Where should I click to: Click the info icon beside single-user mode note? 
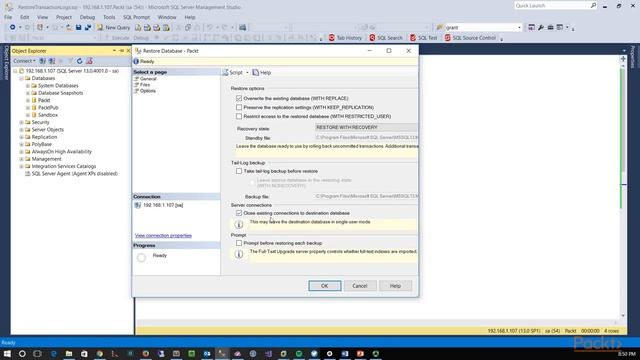[x=239, y=224]
